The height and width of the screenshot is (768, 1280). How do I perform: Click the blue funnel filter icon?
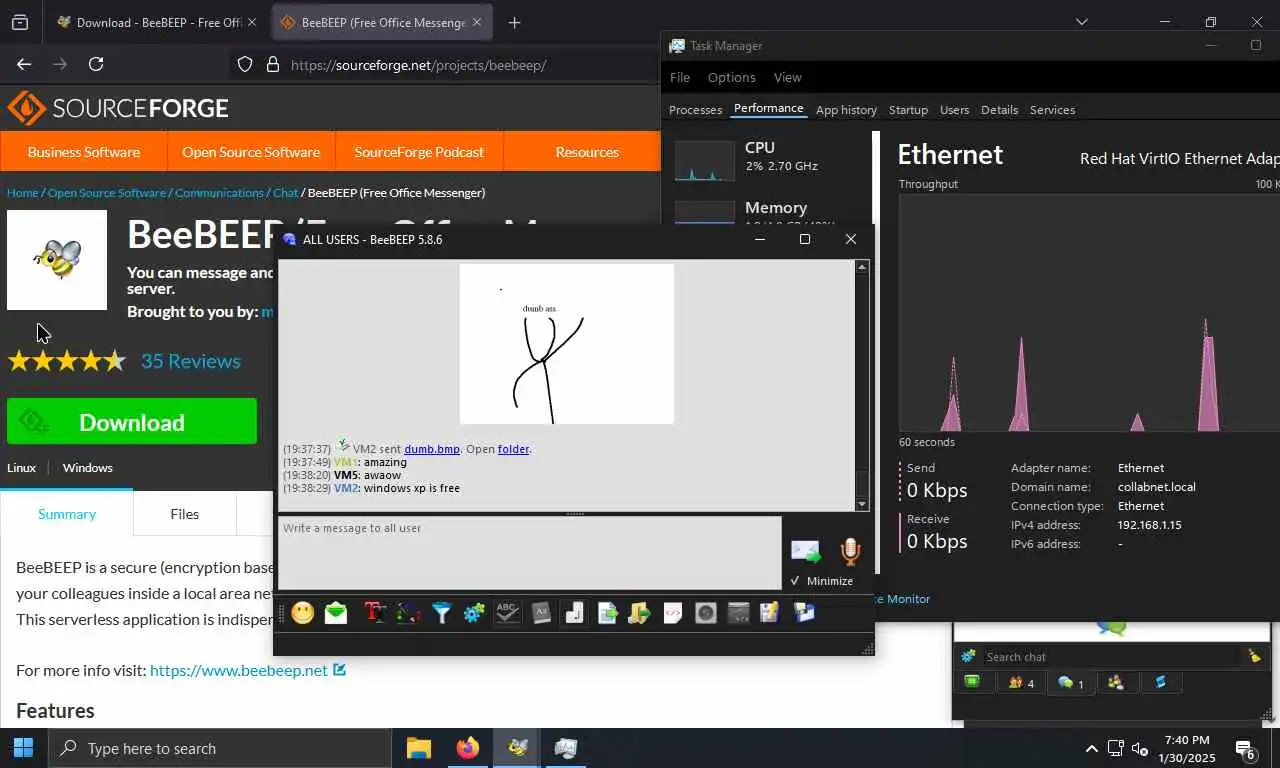(441, 613)
